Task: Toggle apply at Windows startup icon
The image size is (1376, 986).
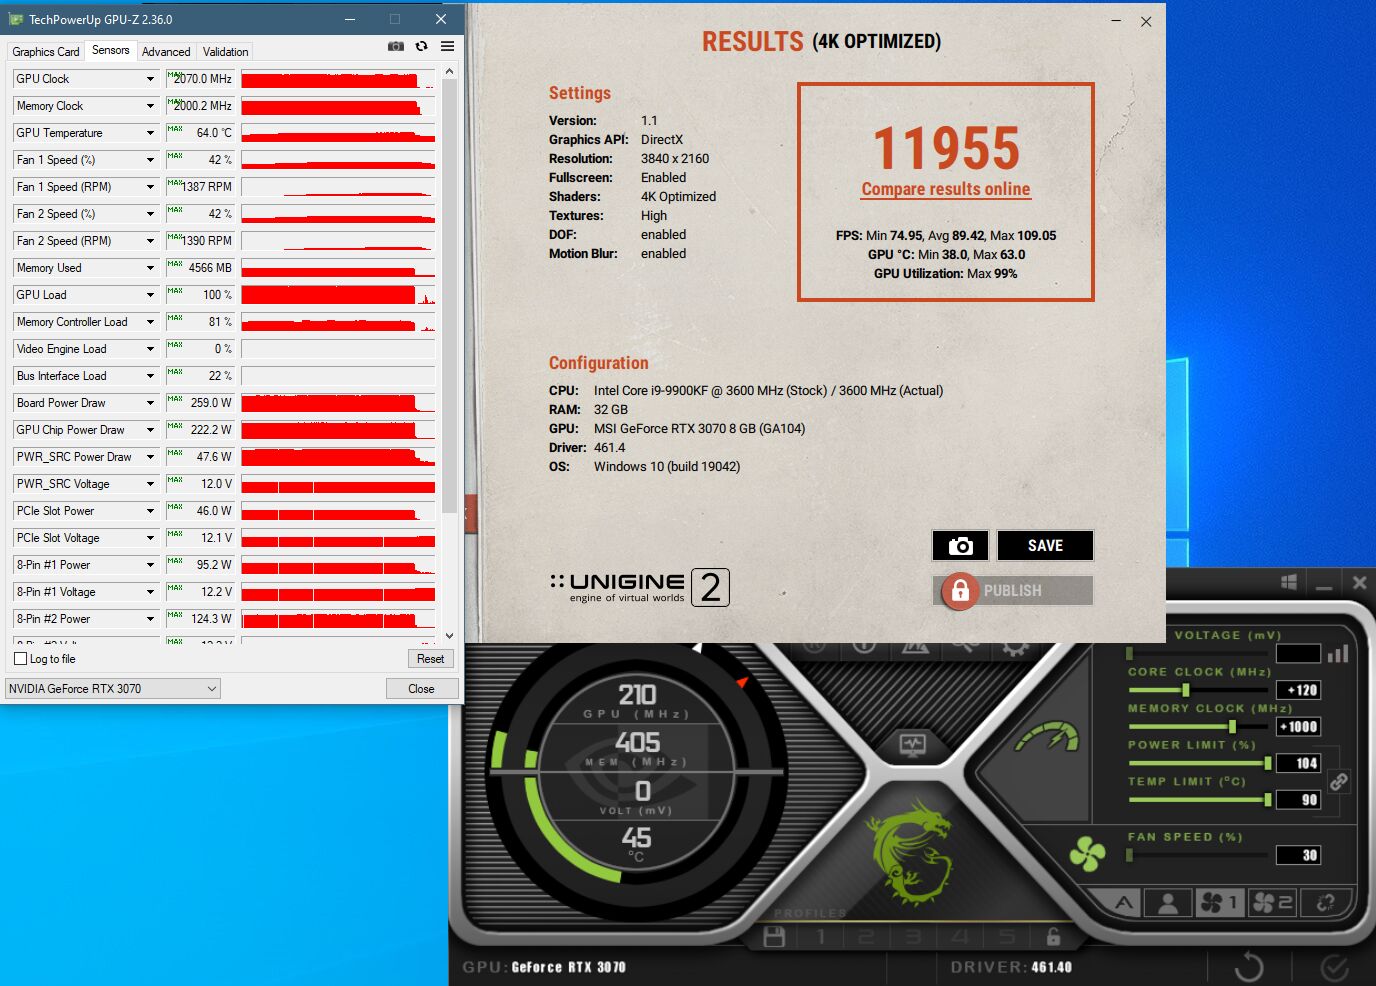Action: 1289,582
